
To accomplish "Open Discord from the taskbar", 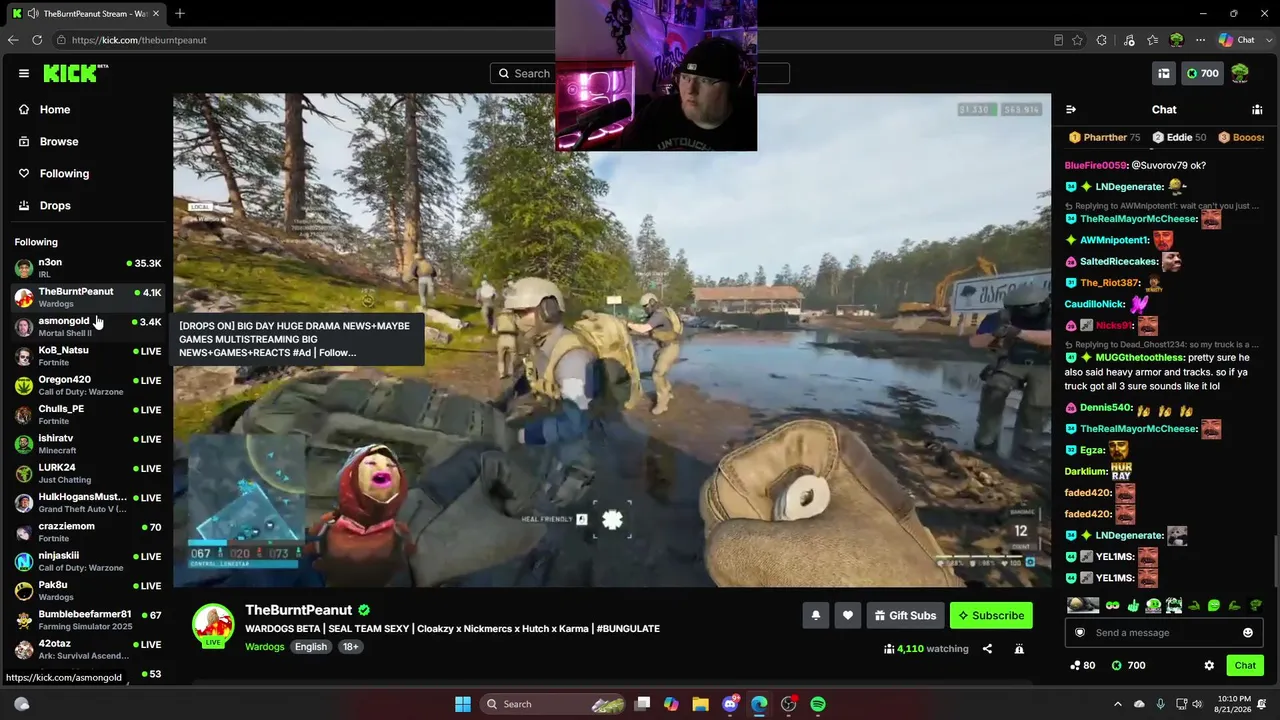I will [730, 704].
